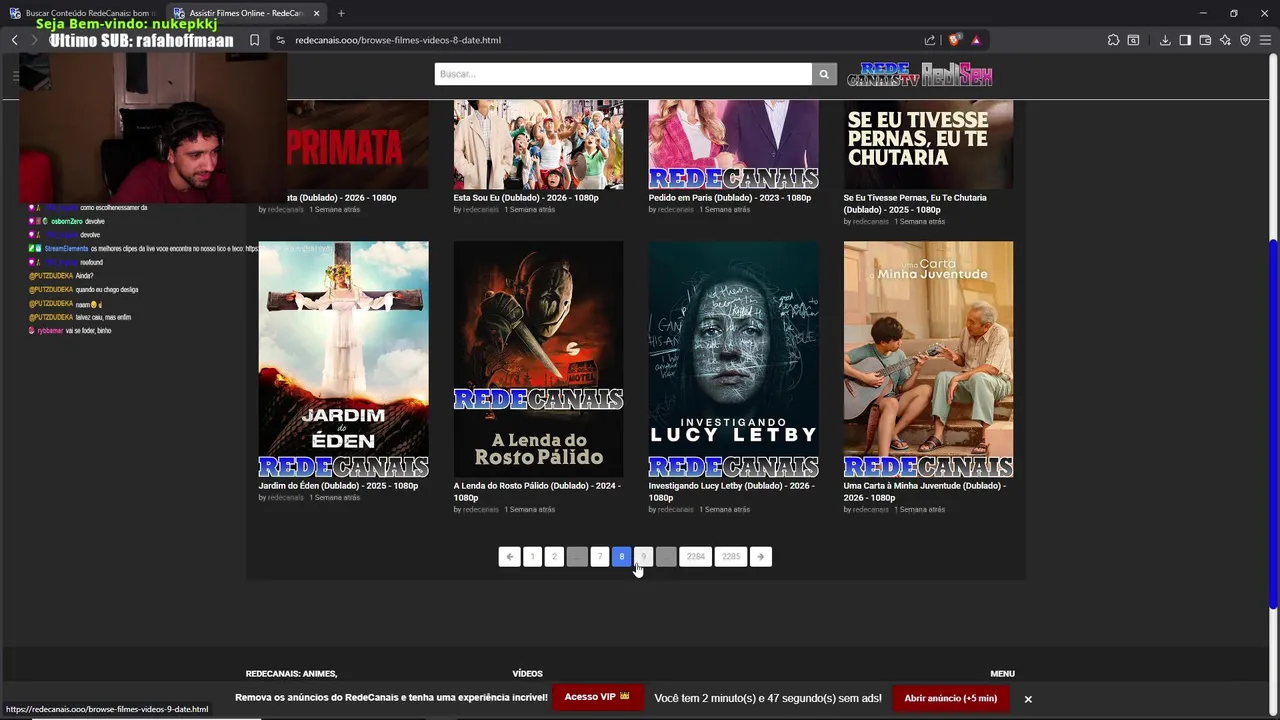
Task: Click the next page arrow in pagination
Action: (761, 557)
